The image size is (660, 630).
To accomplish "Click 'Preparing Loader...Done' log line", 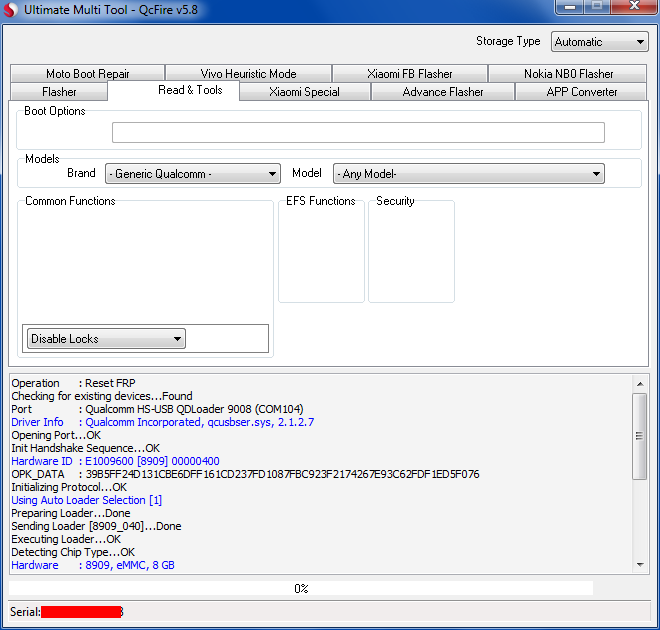I will 71,513.
